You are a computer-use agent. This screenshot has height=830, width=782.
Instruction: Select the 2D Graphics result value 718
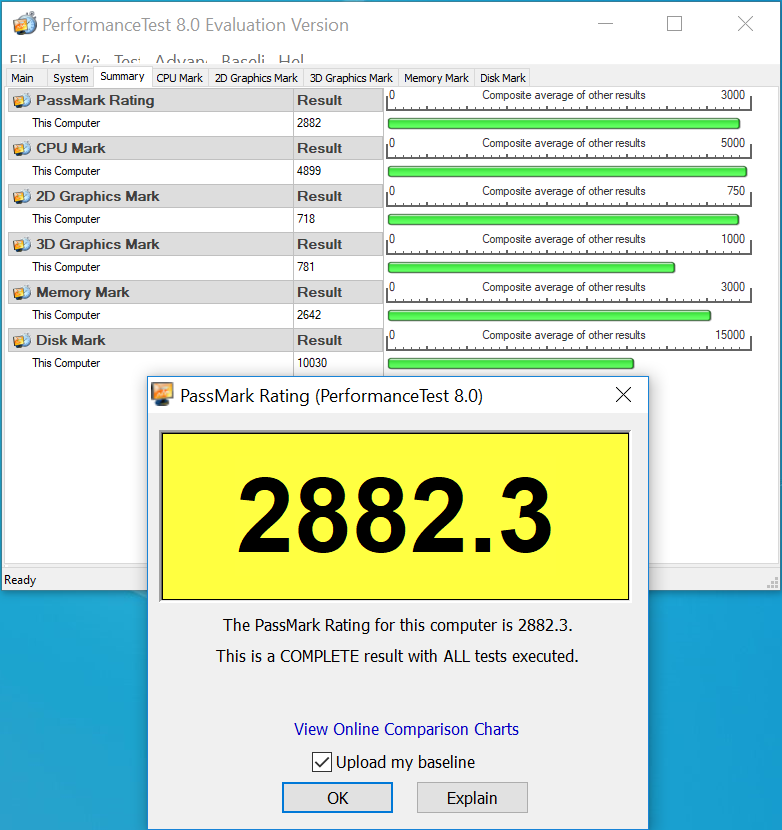(306, 219)
